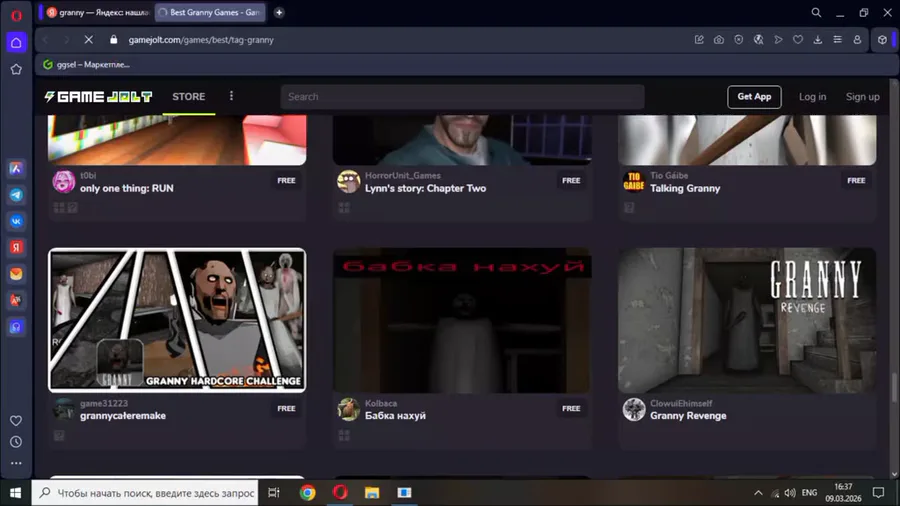Open the volume speaker tray icon
The image size is (900, 506).
point(790,493)
